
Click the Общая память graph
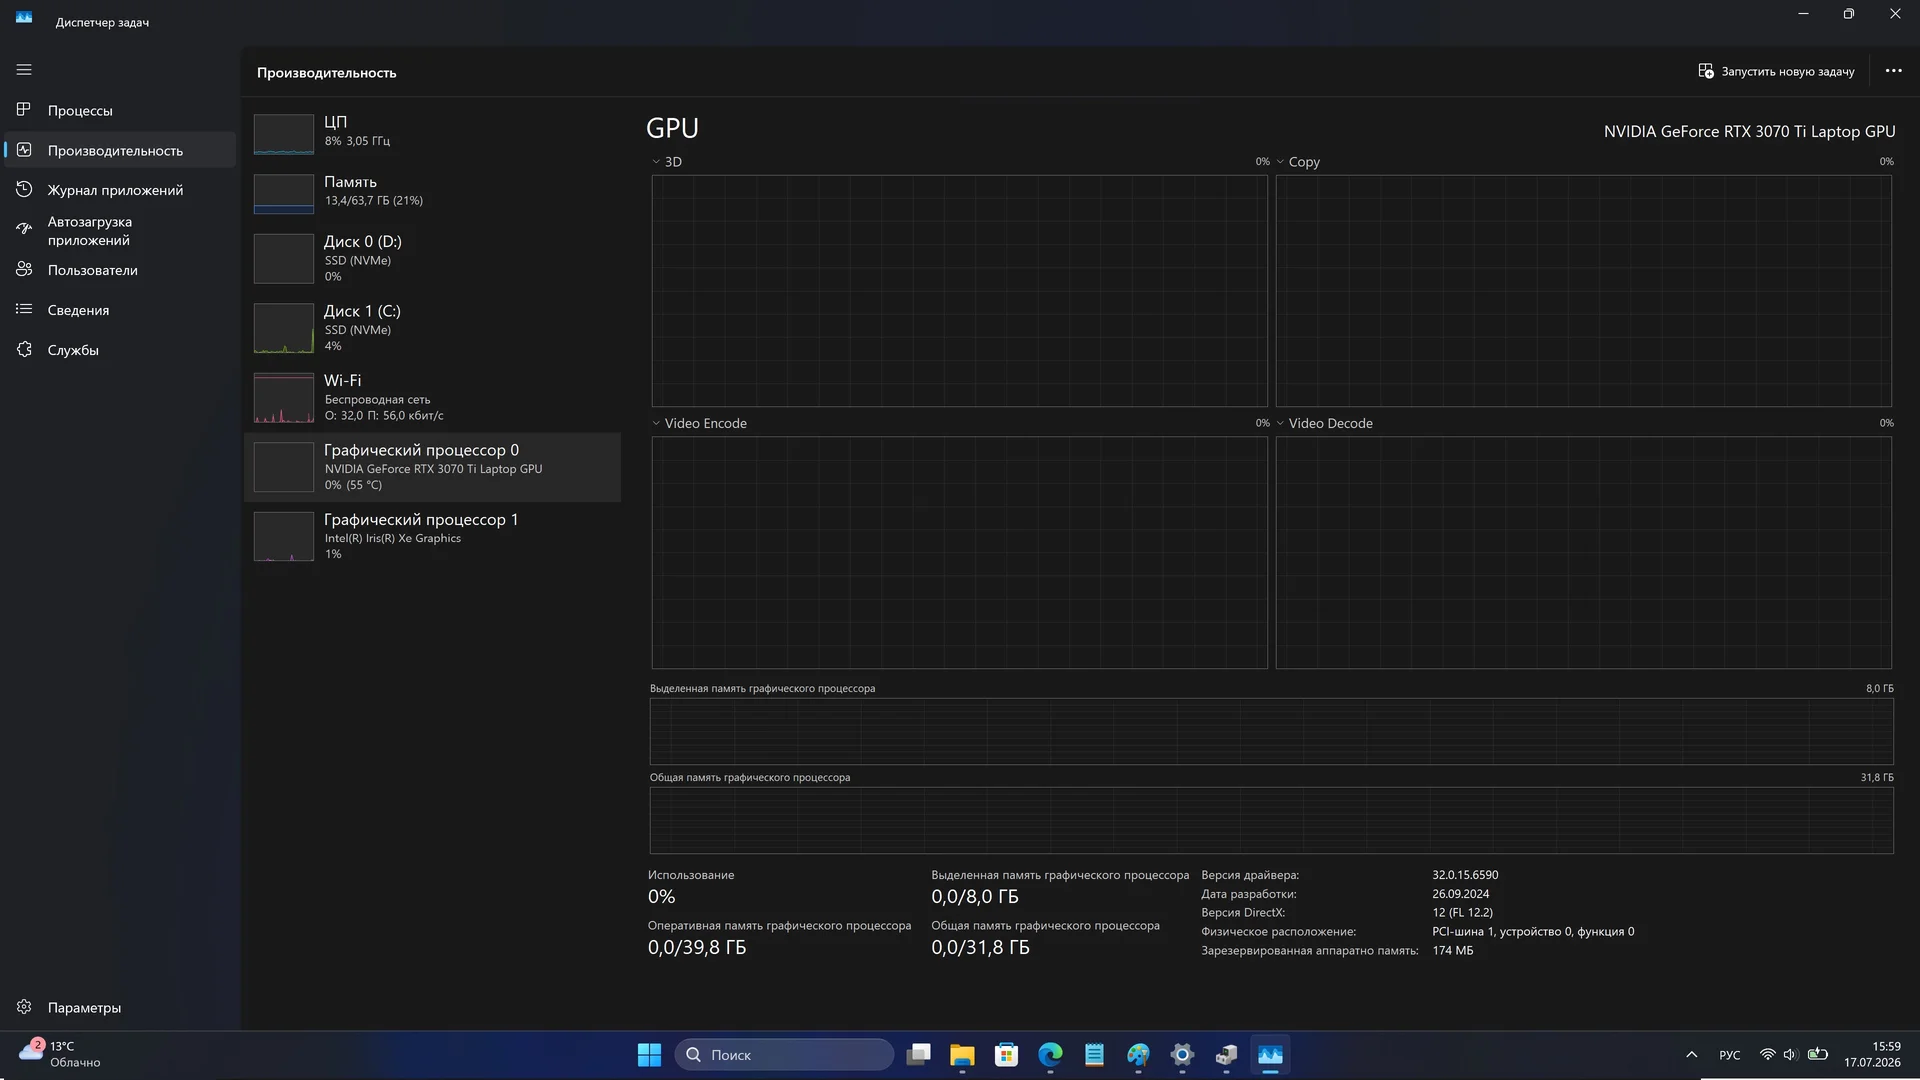(1271, 820)
